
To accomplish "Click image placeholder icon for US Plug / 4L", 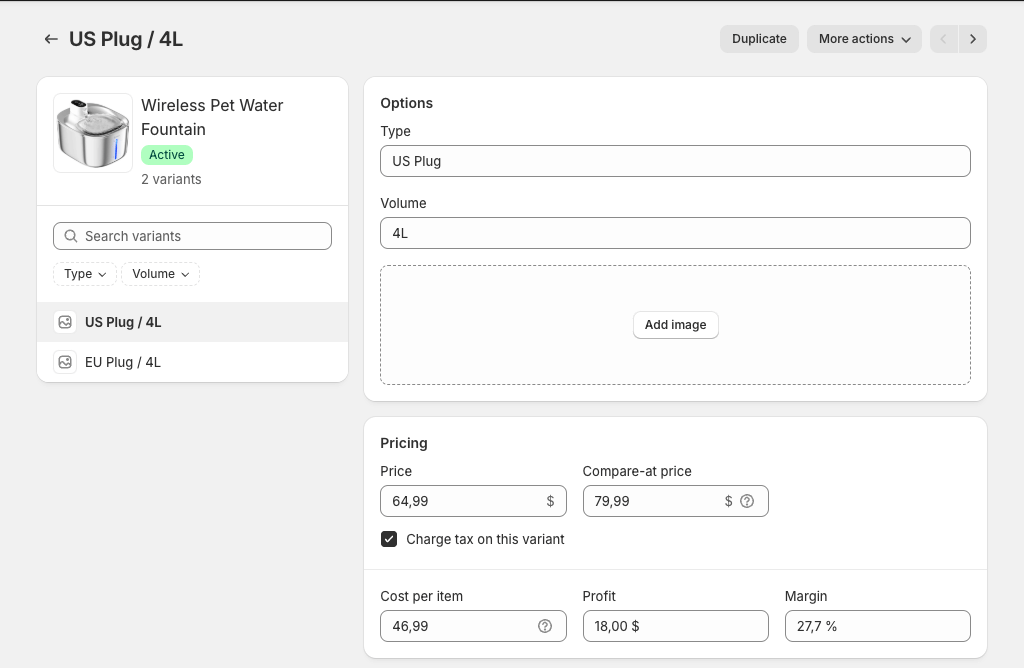I will click(65, 322).
